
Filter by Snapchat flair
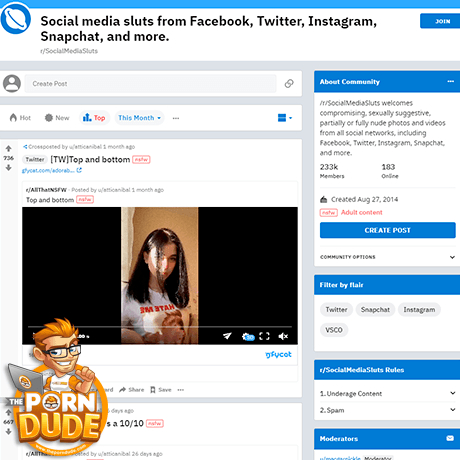coord(375,310)
